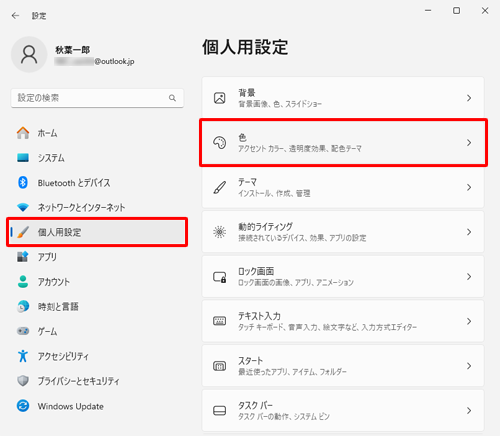The height and width of the screenshot is (436, 500).
Task: Click the テキスト入力 keyboard icon
Action: pyautogui.click(x=219, y=321)
